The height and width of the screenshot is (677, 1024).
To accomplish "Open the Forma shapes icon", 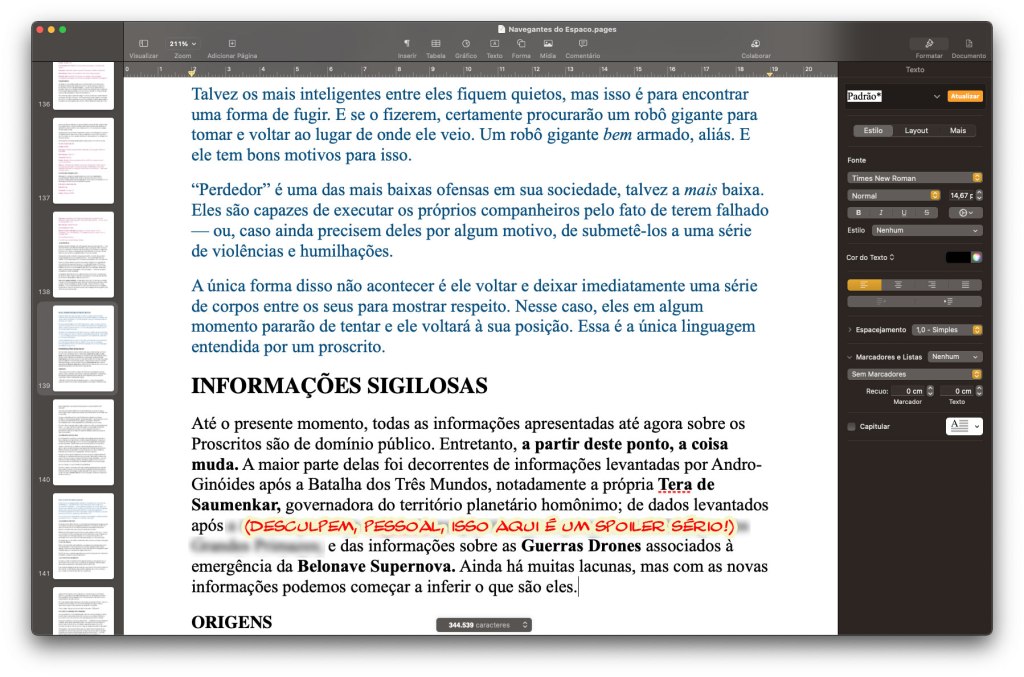I will 521,44.
